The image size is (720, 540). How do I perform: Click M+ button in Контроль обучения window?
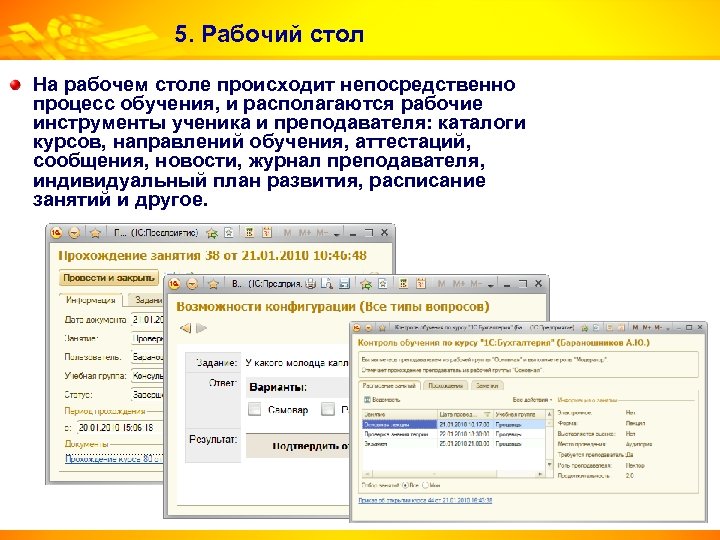coord(647,327)
